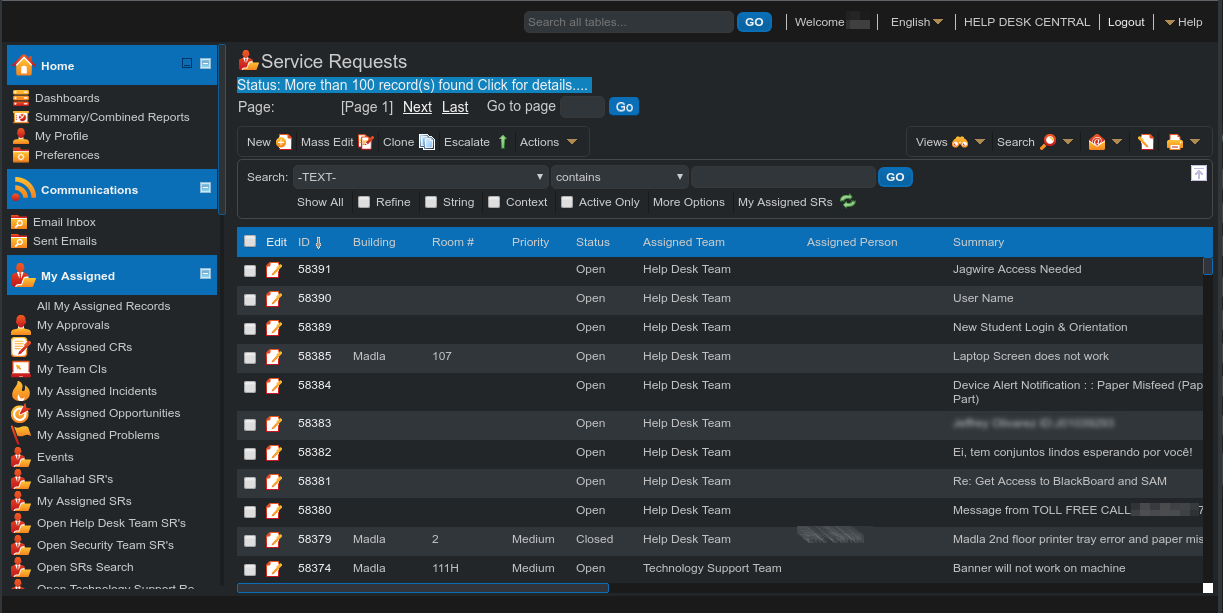This screenshot has height=613, width=1223.
Task: Click the sidebar vertical scrollbar
Action: coord(222,129)
